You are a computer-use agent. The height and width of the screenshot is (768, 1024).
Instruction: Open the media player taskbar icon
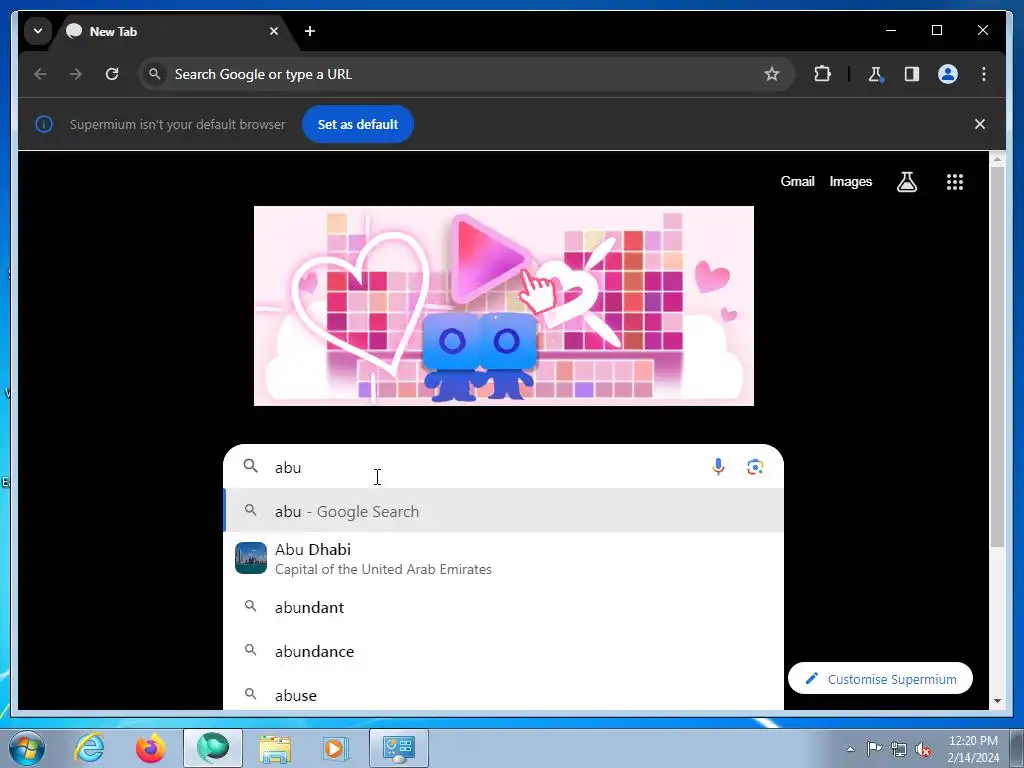[336, 748]
